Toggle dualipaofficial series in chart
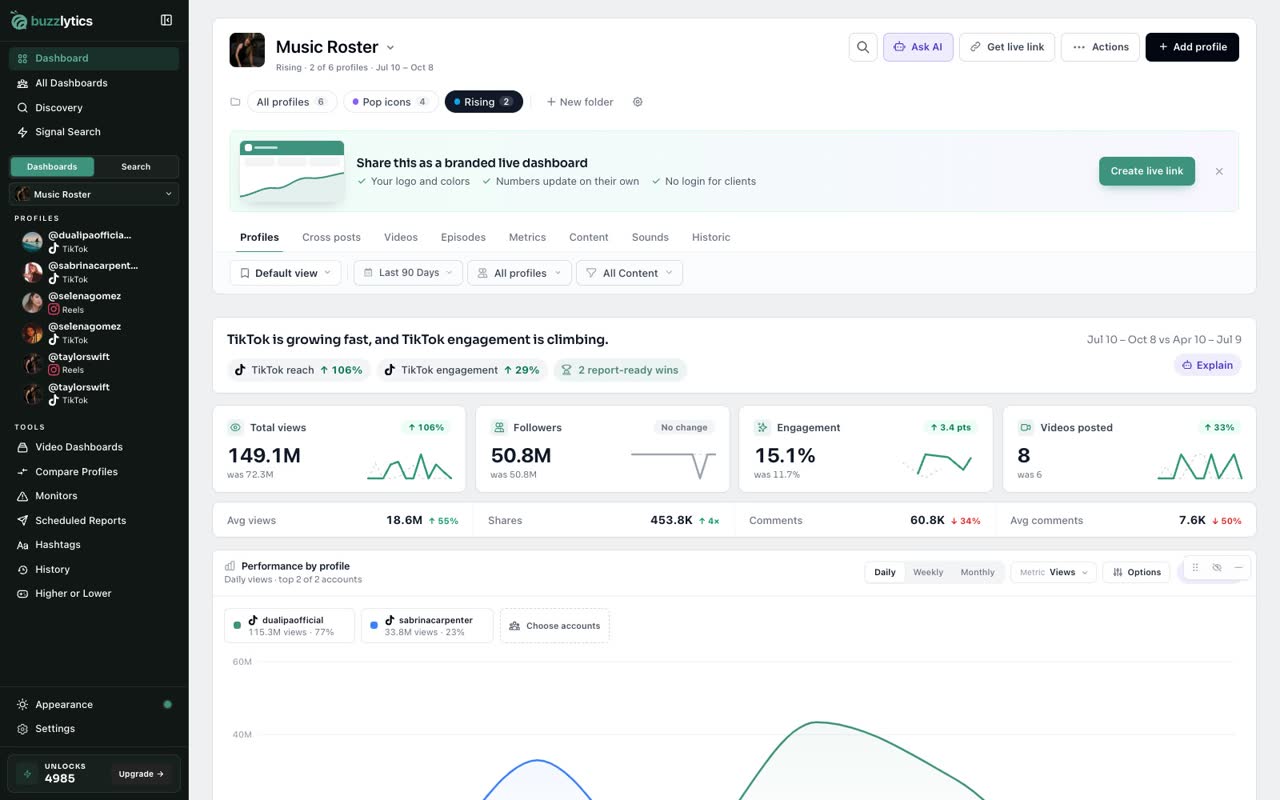Viewport: 1280px width, 800px height. 289,626
